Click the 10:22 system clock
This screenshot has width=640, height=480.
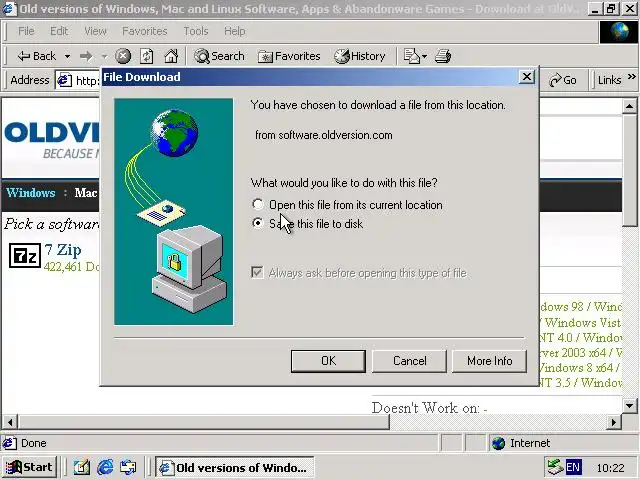point(610,468)
